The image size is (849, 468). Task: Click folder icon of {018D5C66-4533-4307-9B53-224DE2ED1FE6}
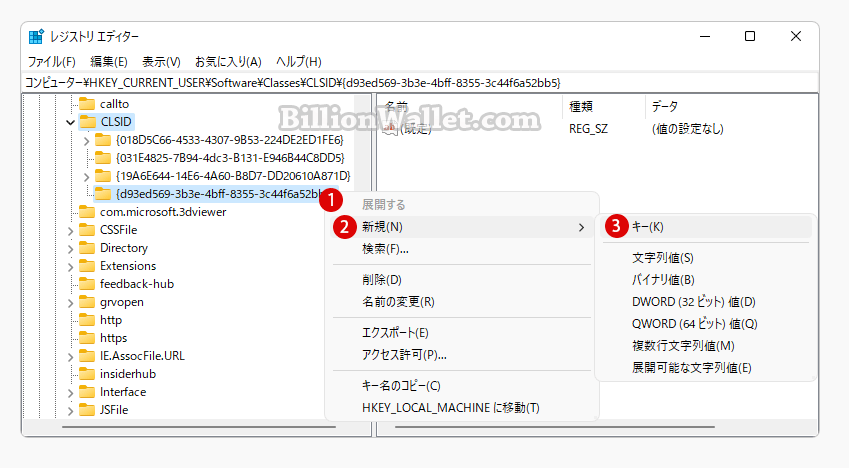tap(103, 140)
